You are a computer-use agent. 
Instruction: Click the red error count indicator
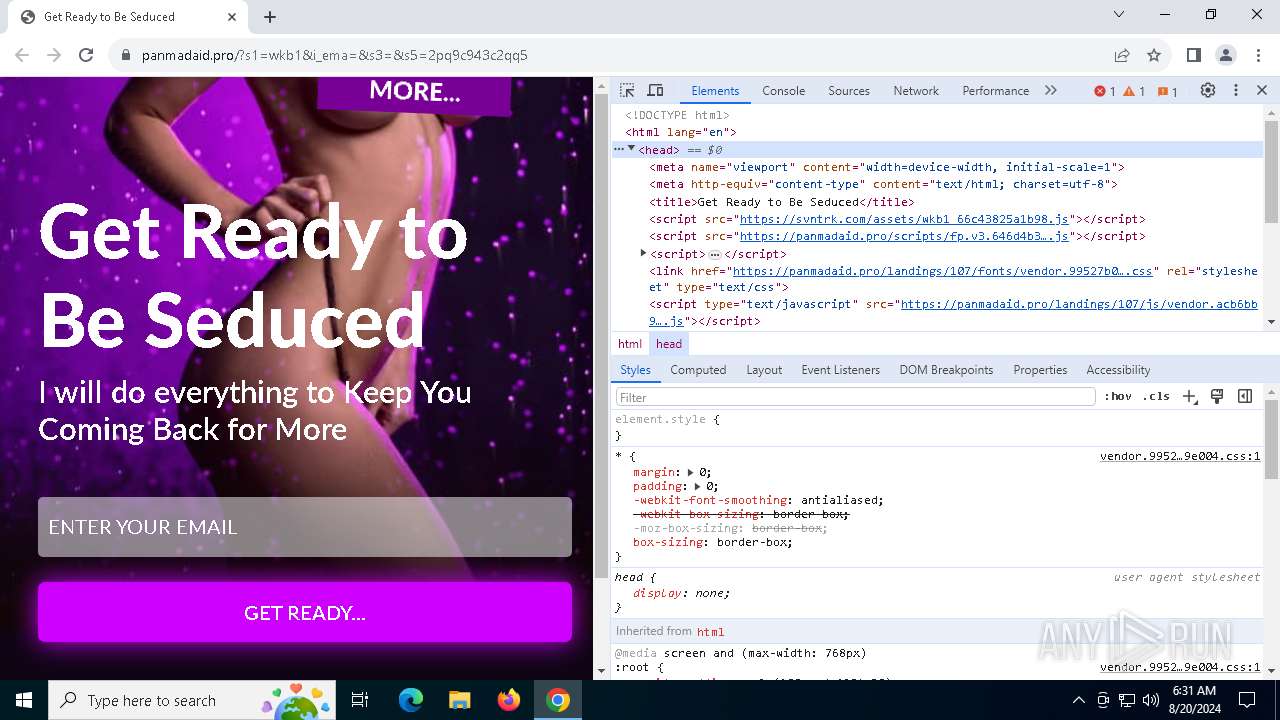click(x=1105, y=91)
